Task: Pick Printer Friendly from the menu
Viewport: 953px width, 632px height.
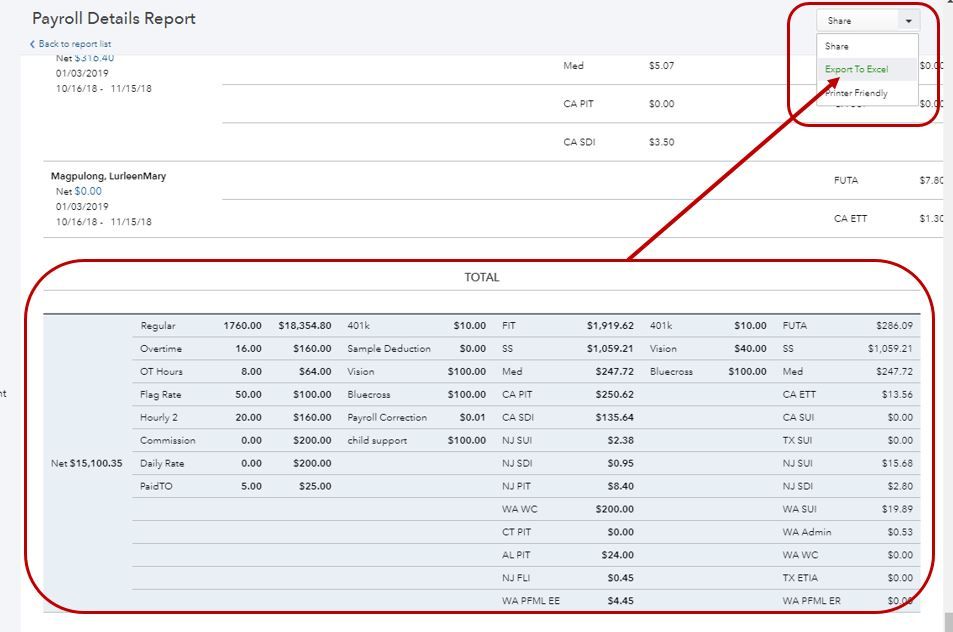Action: pyautogui.click(x=856, y=93)
